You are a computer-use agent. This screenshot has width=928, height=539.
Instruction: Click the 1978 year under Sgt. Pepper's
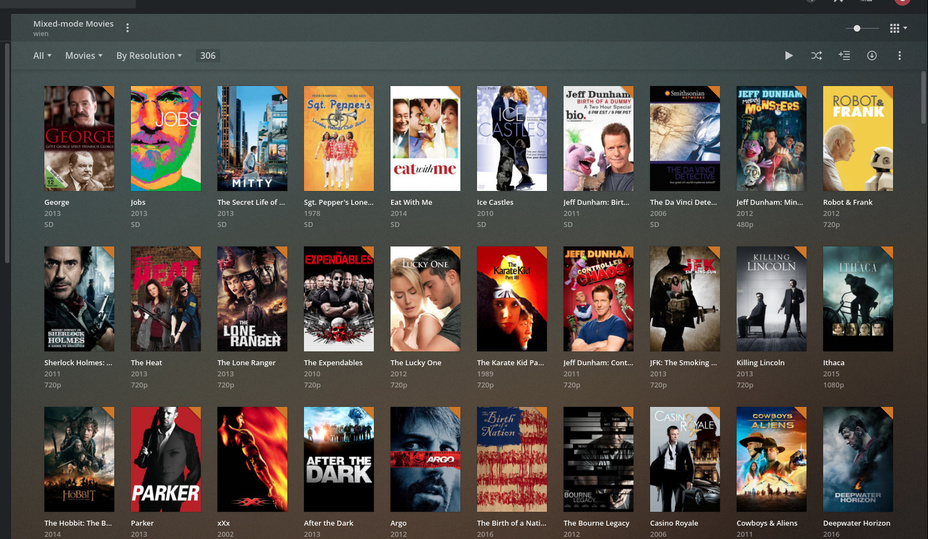[312, 214]
